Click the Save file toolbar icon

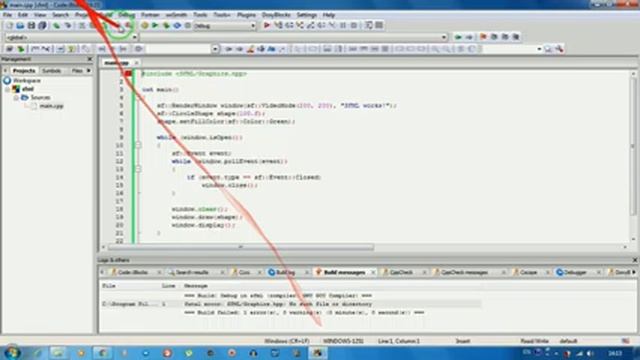coord(31,25)
